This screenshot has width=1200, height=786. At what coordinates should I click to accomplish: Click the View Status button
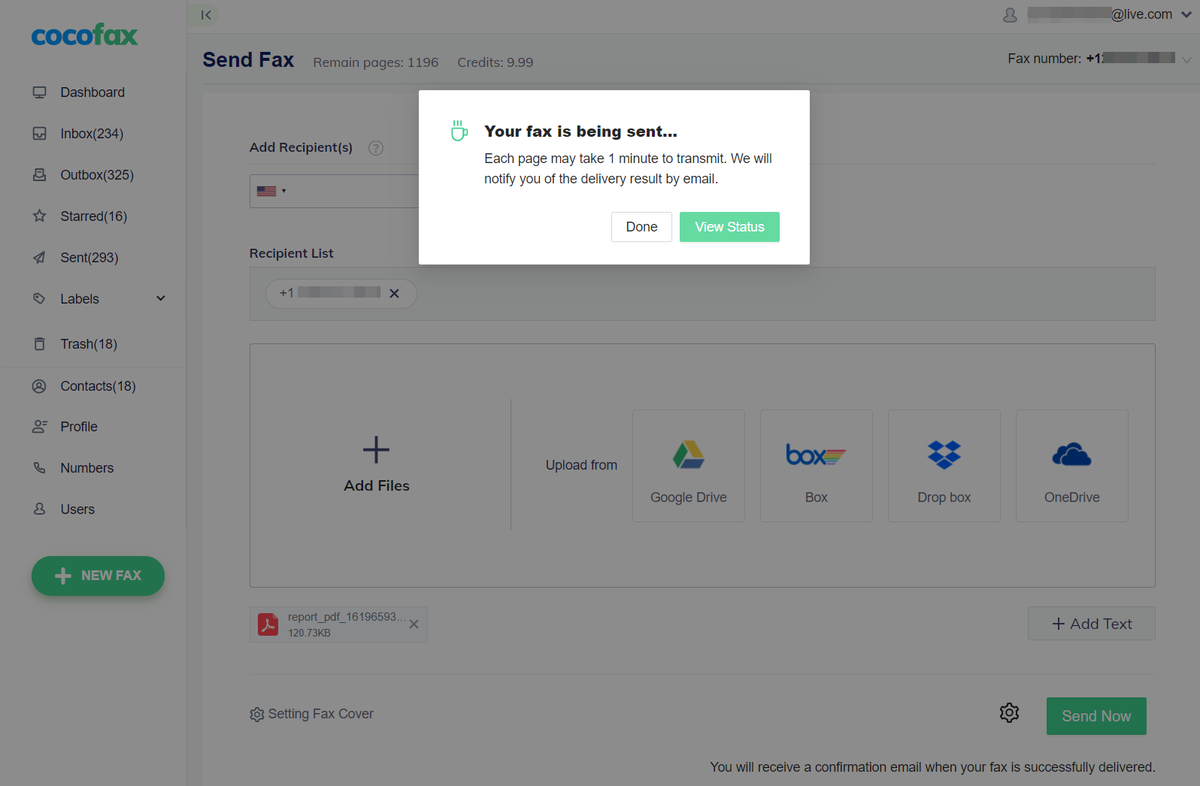click(x=729, y=227)
